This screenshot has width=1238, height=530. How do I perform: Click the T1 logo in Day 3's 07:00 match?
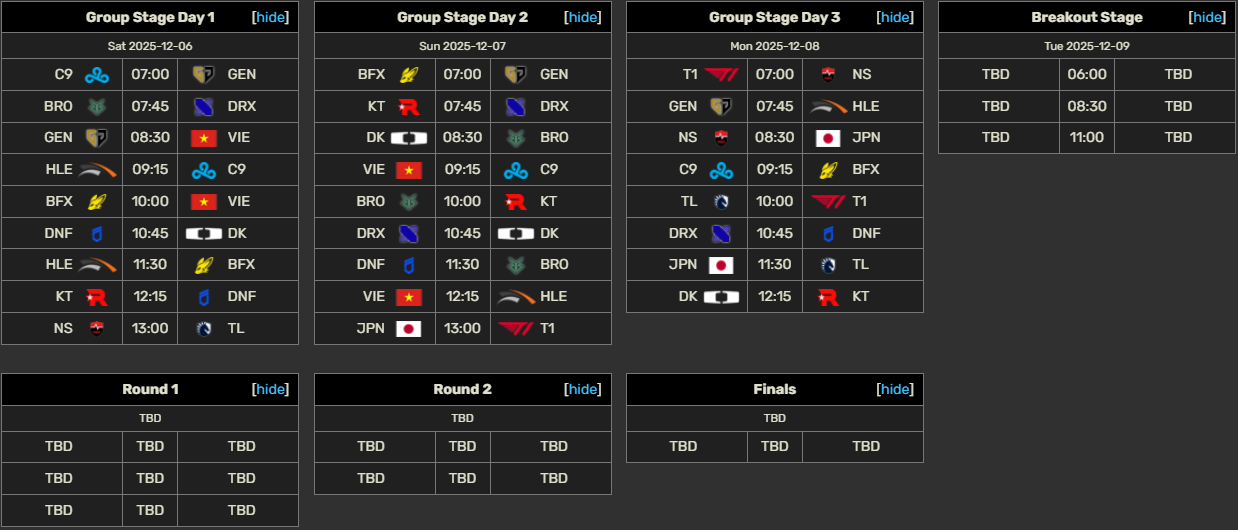click(x=720, y=74)
